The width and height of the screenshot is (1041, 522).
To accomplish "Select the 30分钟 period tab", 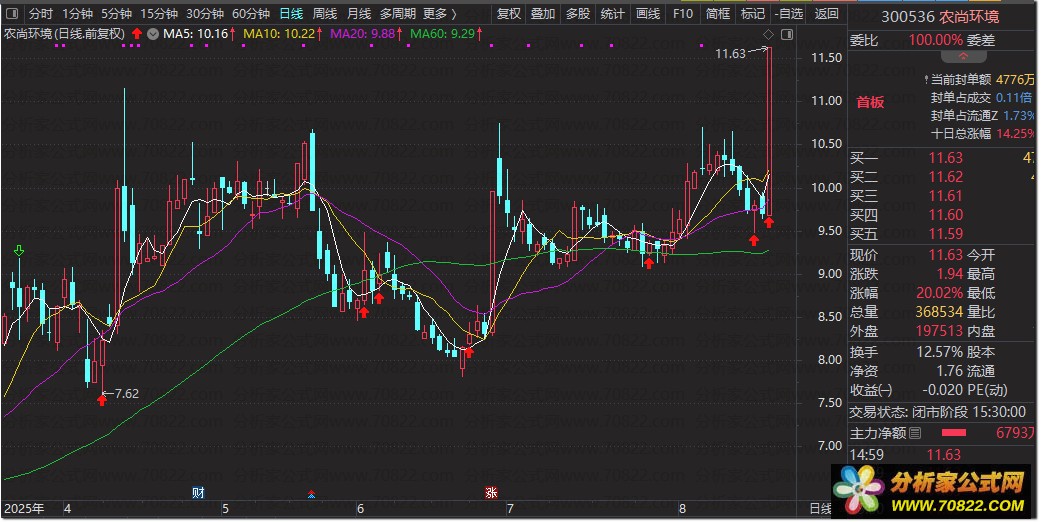I will [x=204, y=13].
